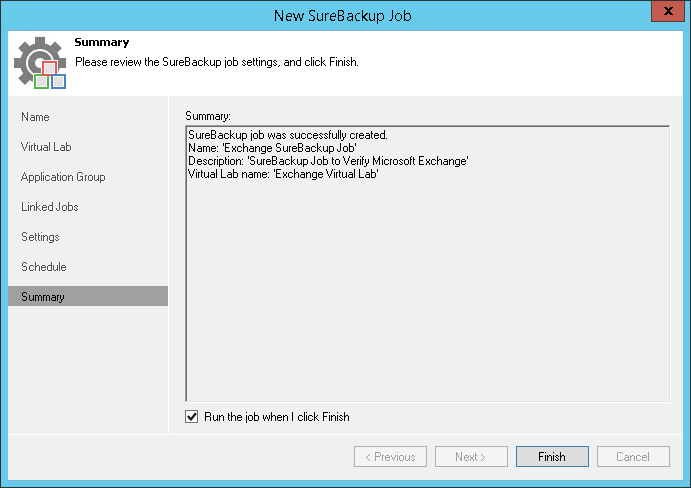Select the Summary step
The height and width of the screenshot is (488, 691).
point(43,297)
